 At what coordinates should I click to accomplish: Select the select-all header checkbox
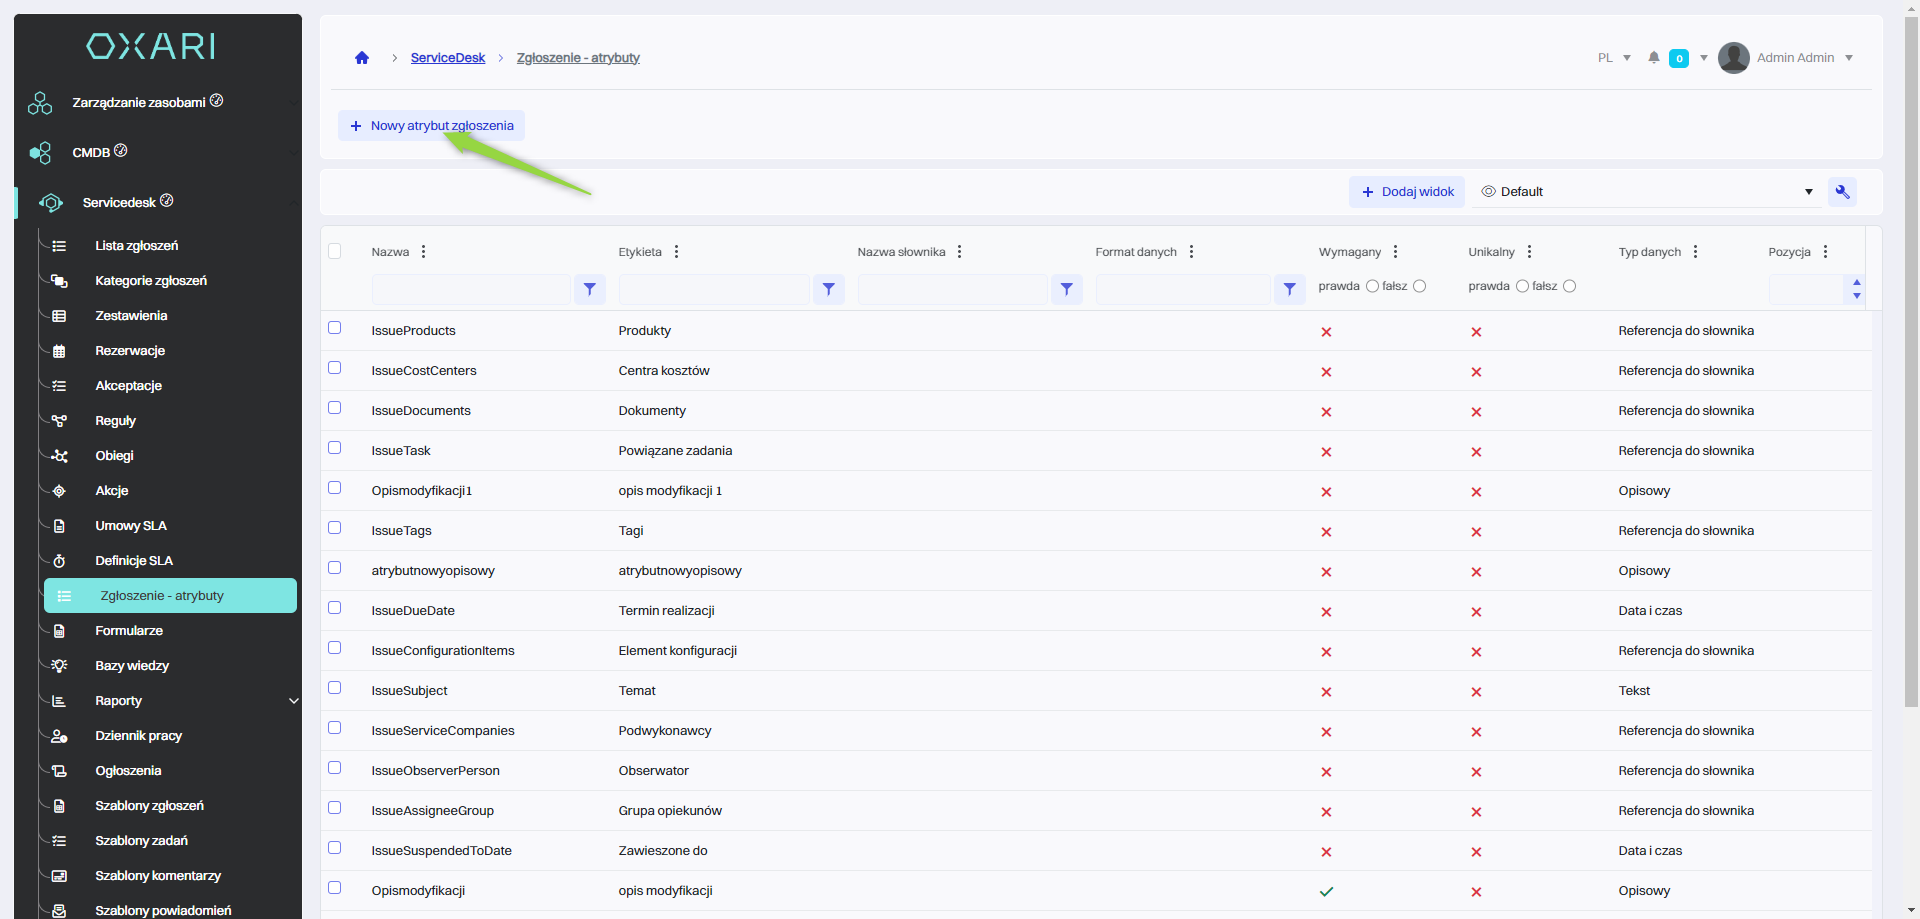335,251
